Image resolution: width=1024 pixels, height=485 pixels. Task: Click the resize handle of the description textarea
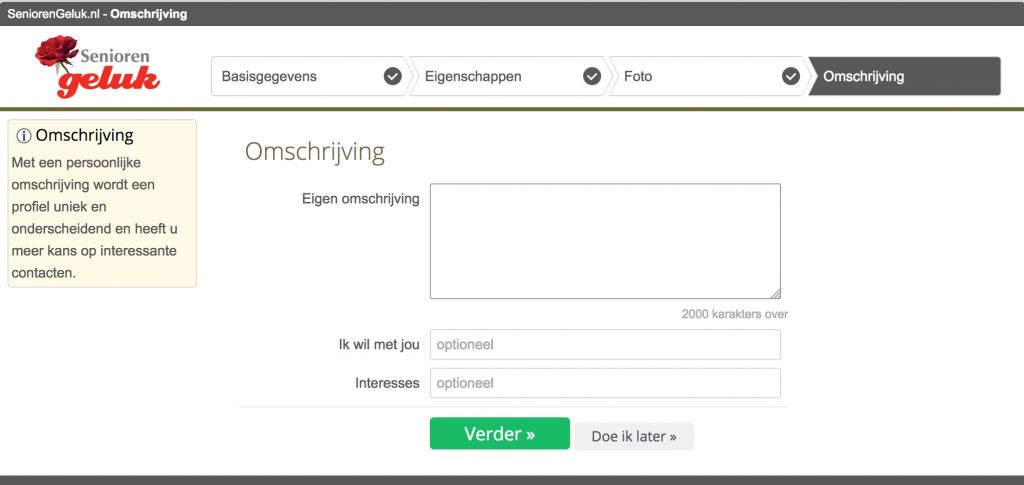tap(775, 293)
